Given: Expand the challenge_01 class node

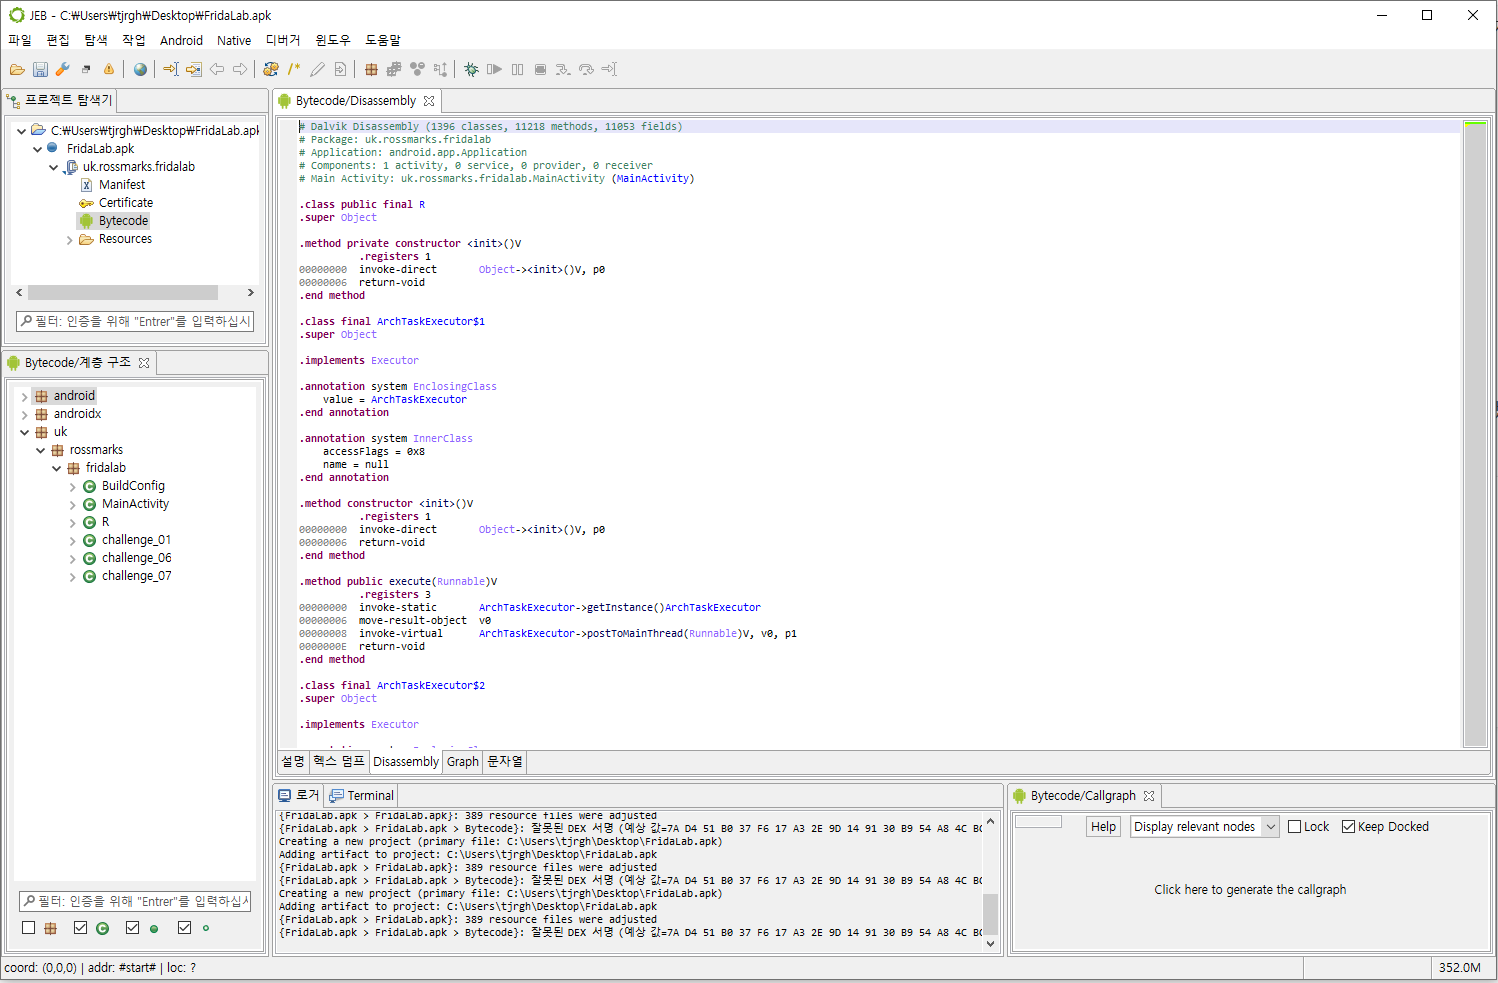Looking at the screenshot, I should pos(73,541).
